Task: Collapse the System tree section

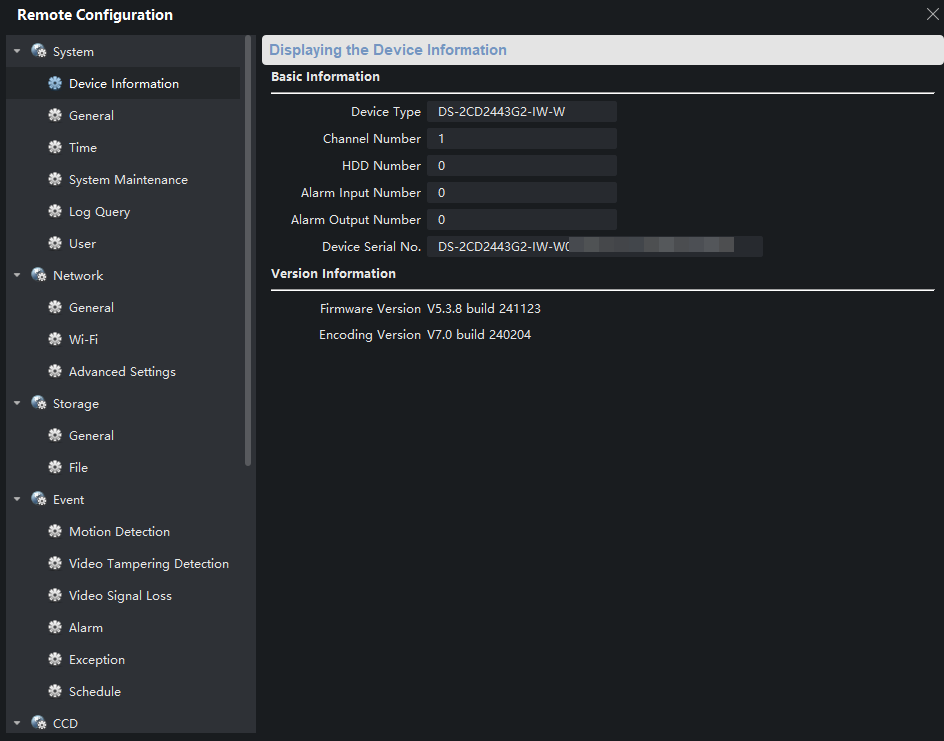Action: coord(17,52)
